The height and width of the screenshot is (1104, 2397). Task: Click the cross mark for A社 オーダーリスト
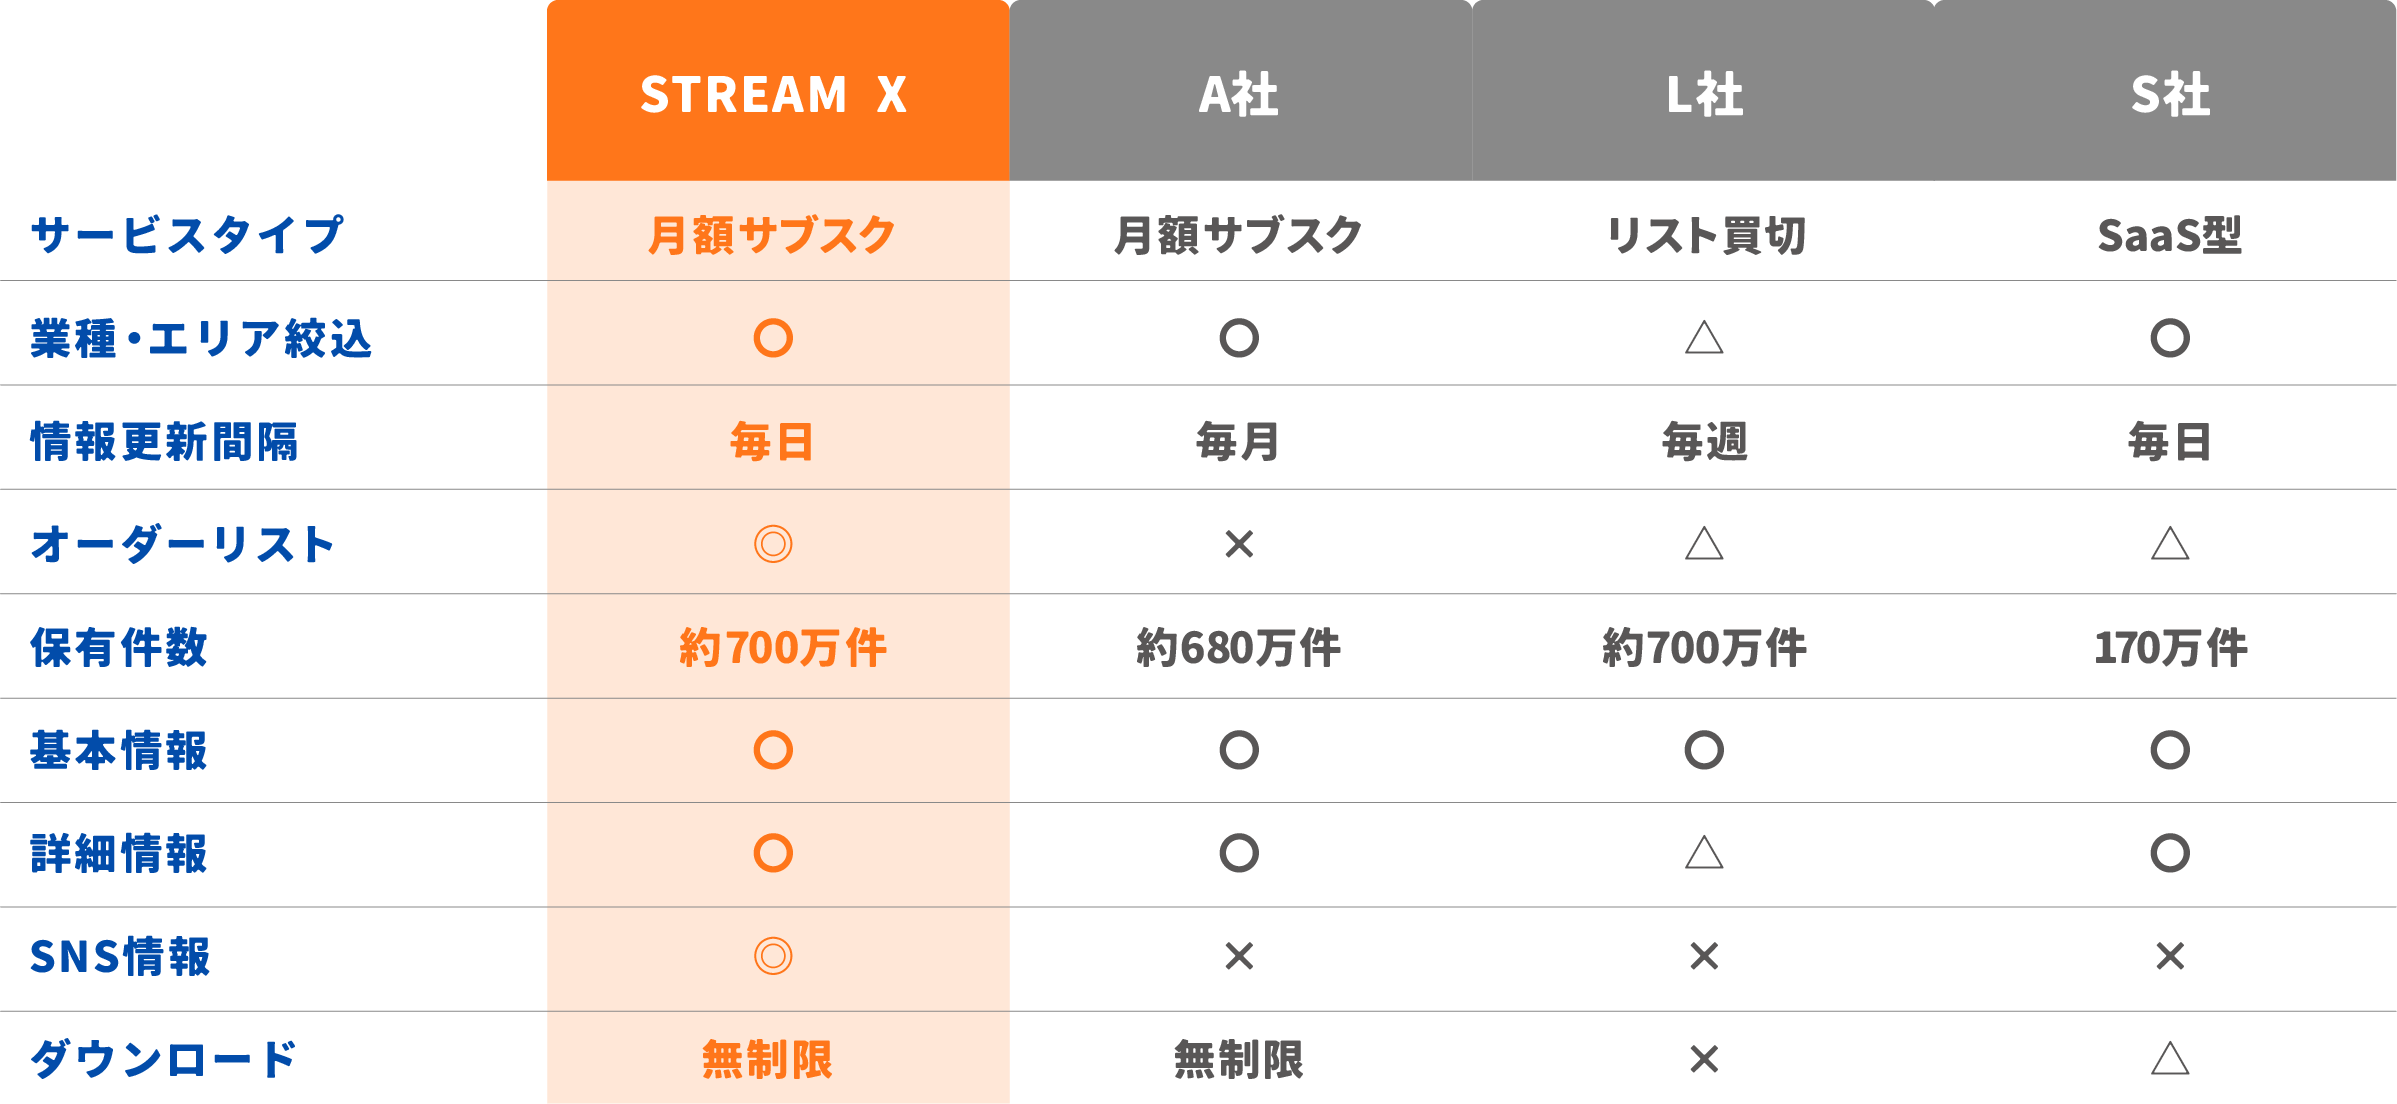[x=1239, y=544]
